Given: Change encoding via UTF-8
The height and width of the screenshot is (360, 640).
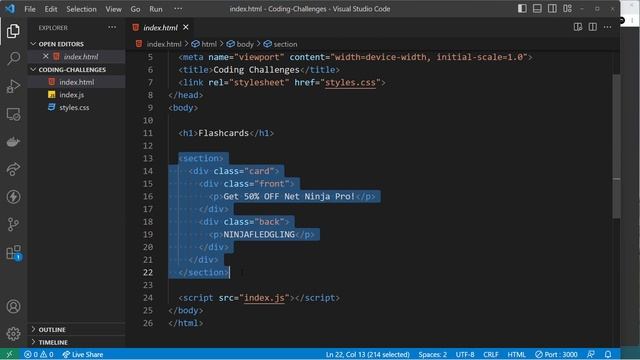Looking at the screenshot, I should [x=465, y=354].
